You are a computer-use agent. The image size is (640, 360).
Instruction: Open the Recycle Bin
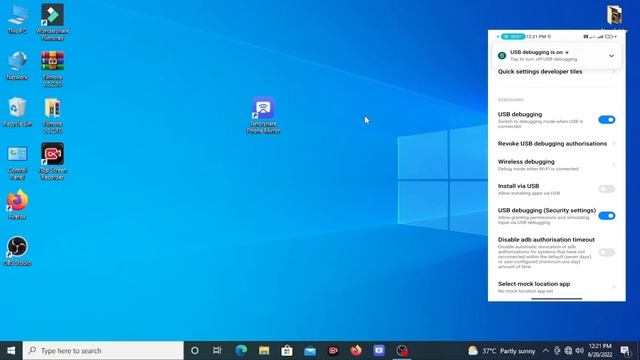pos(17,112)
